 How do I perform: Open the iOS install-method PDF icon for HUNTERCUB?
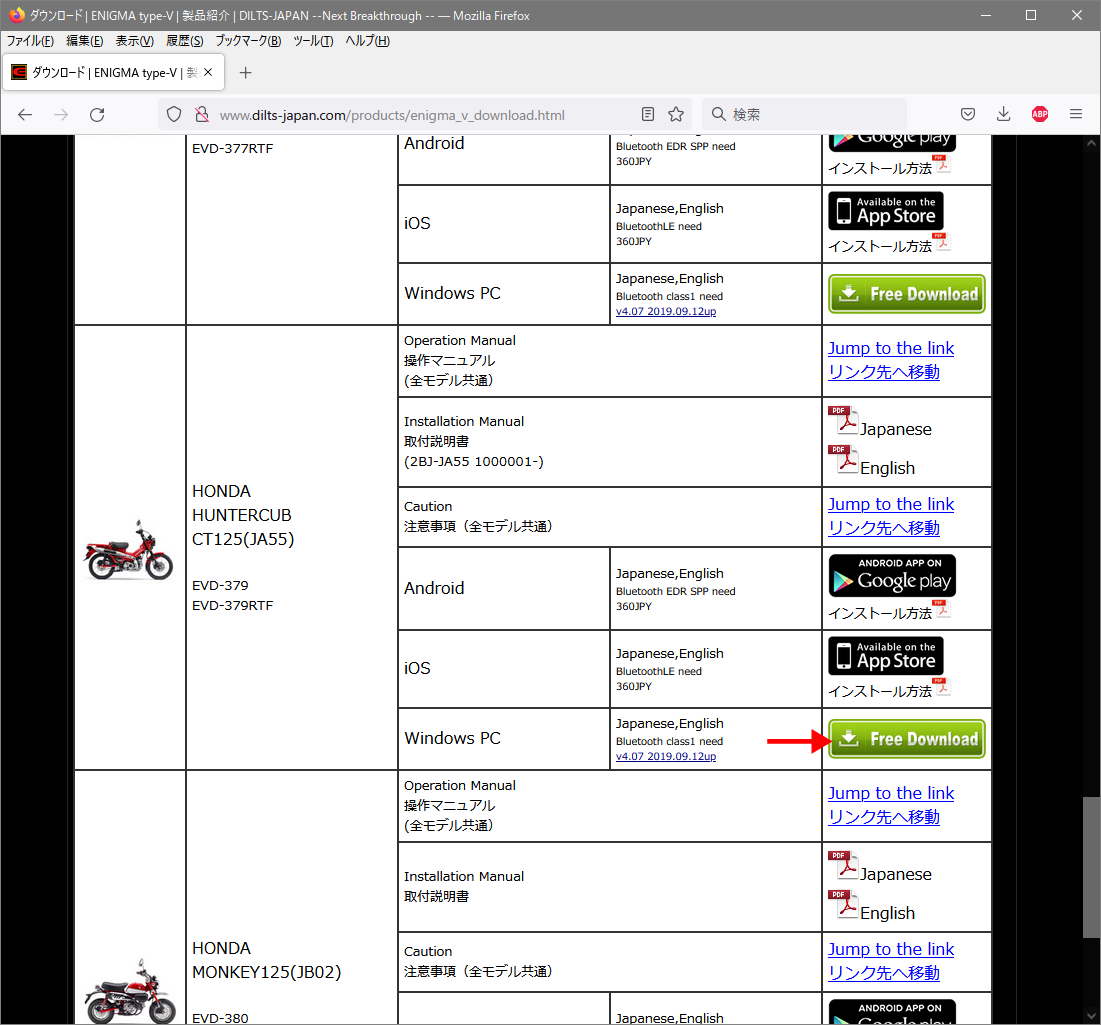942,687
